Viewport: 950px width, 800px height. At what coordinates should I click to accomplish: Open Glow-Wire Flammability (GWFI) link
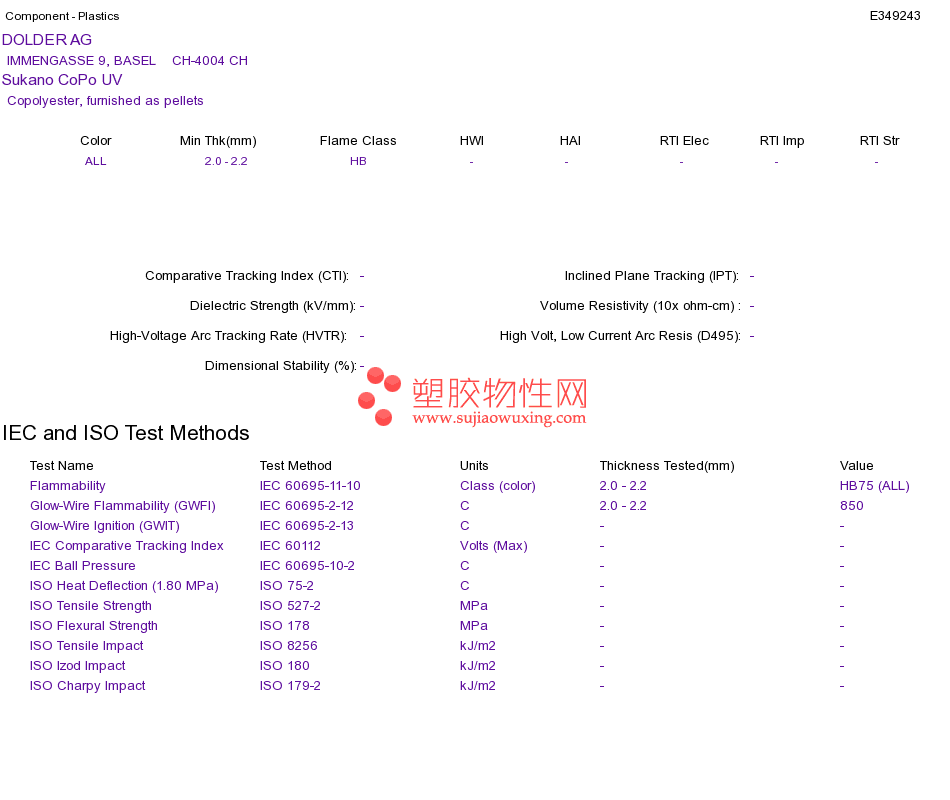pyautogui.click(x=122, y=505)
